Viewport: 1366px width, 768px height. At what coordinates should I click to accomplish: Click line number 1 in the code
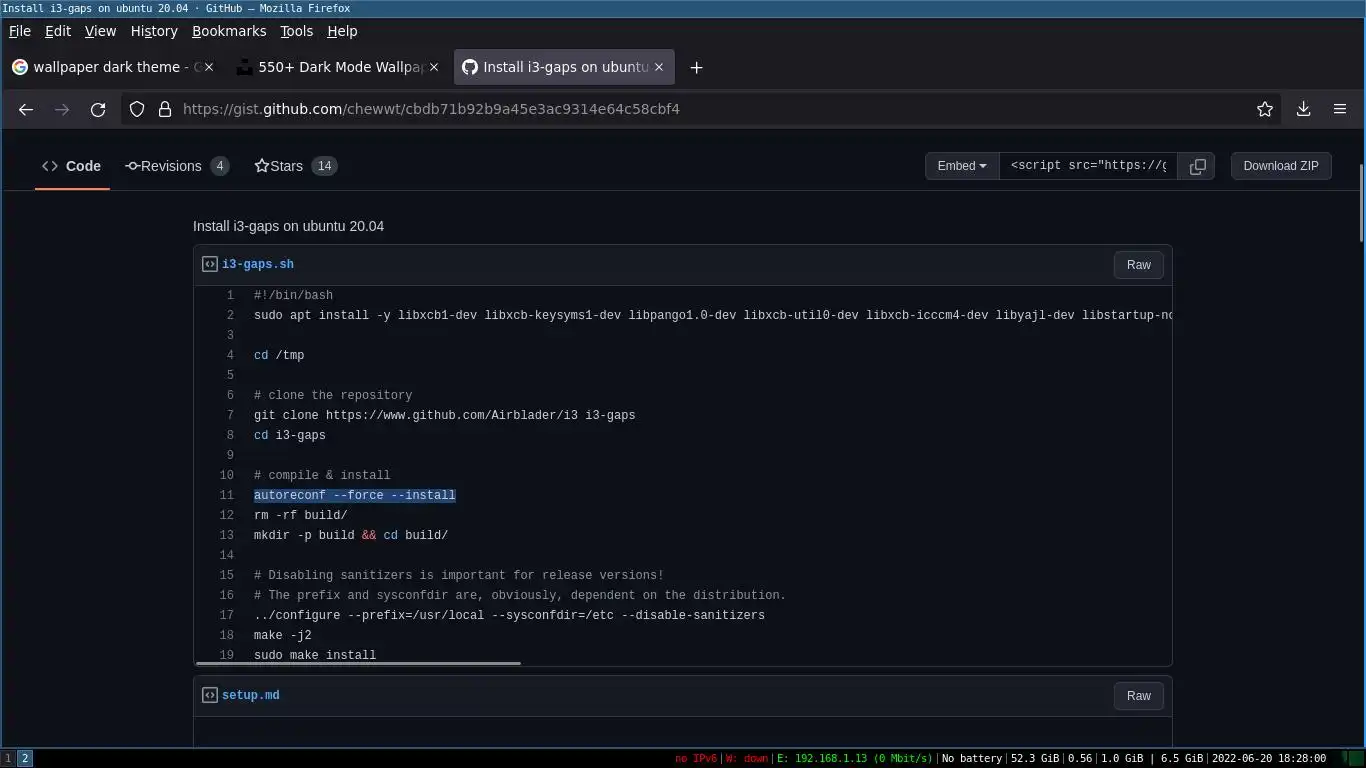tap(230, 295)
